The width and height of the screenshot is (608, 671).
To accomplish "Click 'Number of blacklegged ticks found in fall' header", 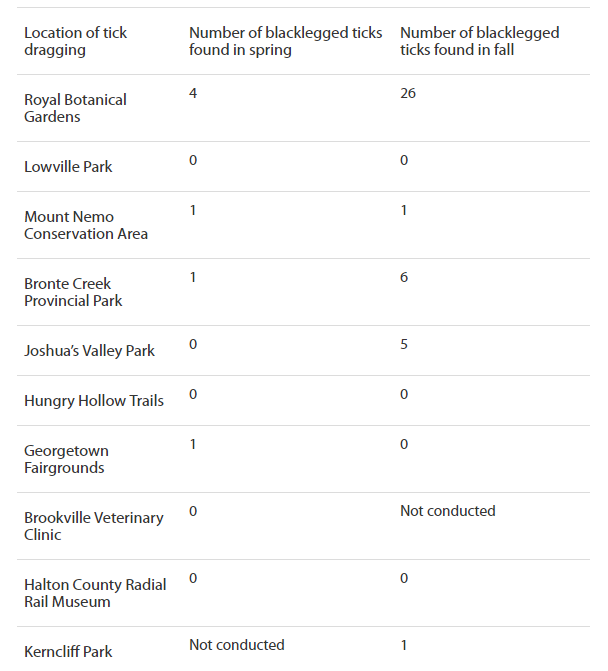I will click(x=479, y=41).
